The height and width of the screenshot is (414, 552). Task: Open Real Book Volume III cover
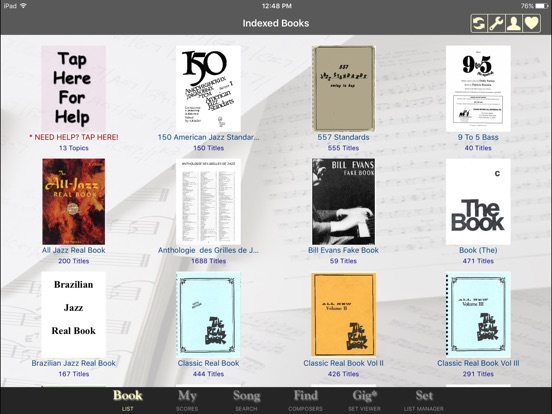(478, 314)
